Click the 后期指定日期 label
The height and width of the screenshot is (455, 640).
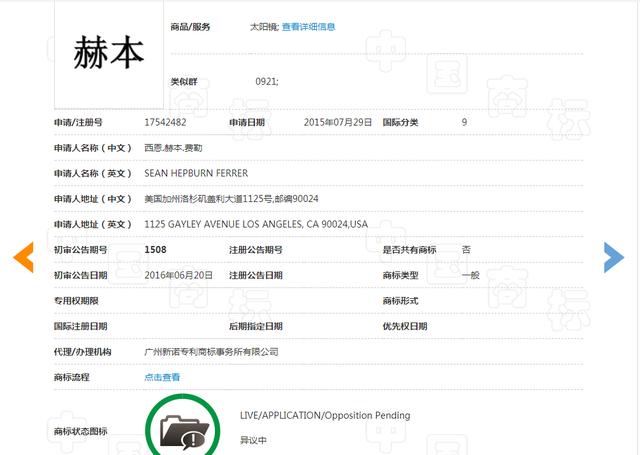click(256, 326)
